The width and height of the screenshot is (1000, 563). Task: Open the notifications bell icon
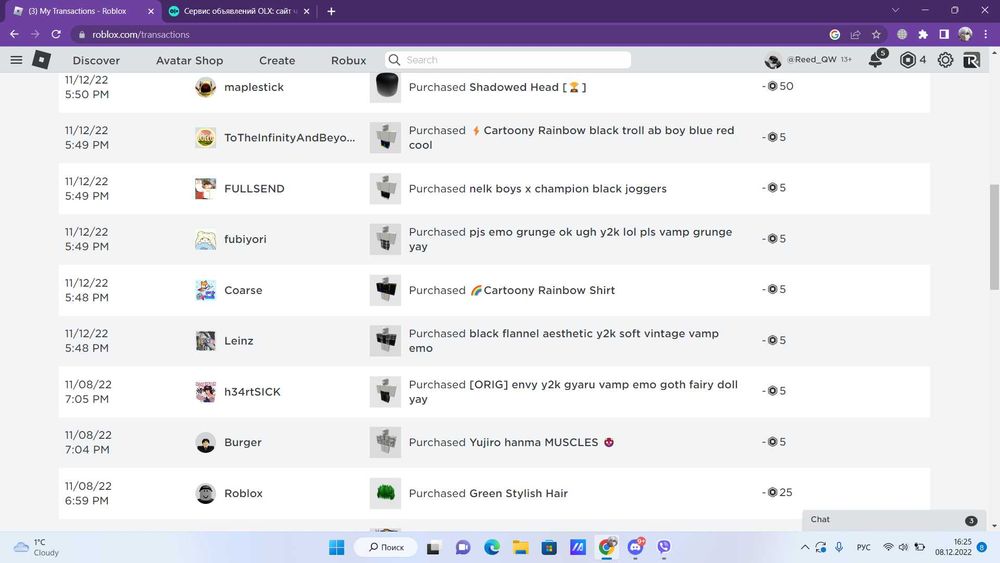pyautogui.click(x=876, y=59)
